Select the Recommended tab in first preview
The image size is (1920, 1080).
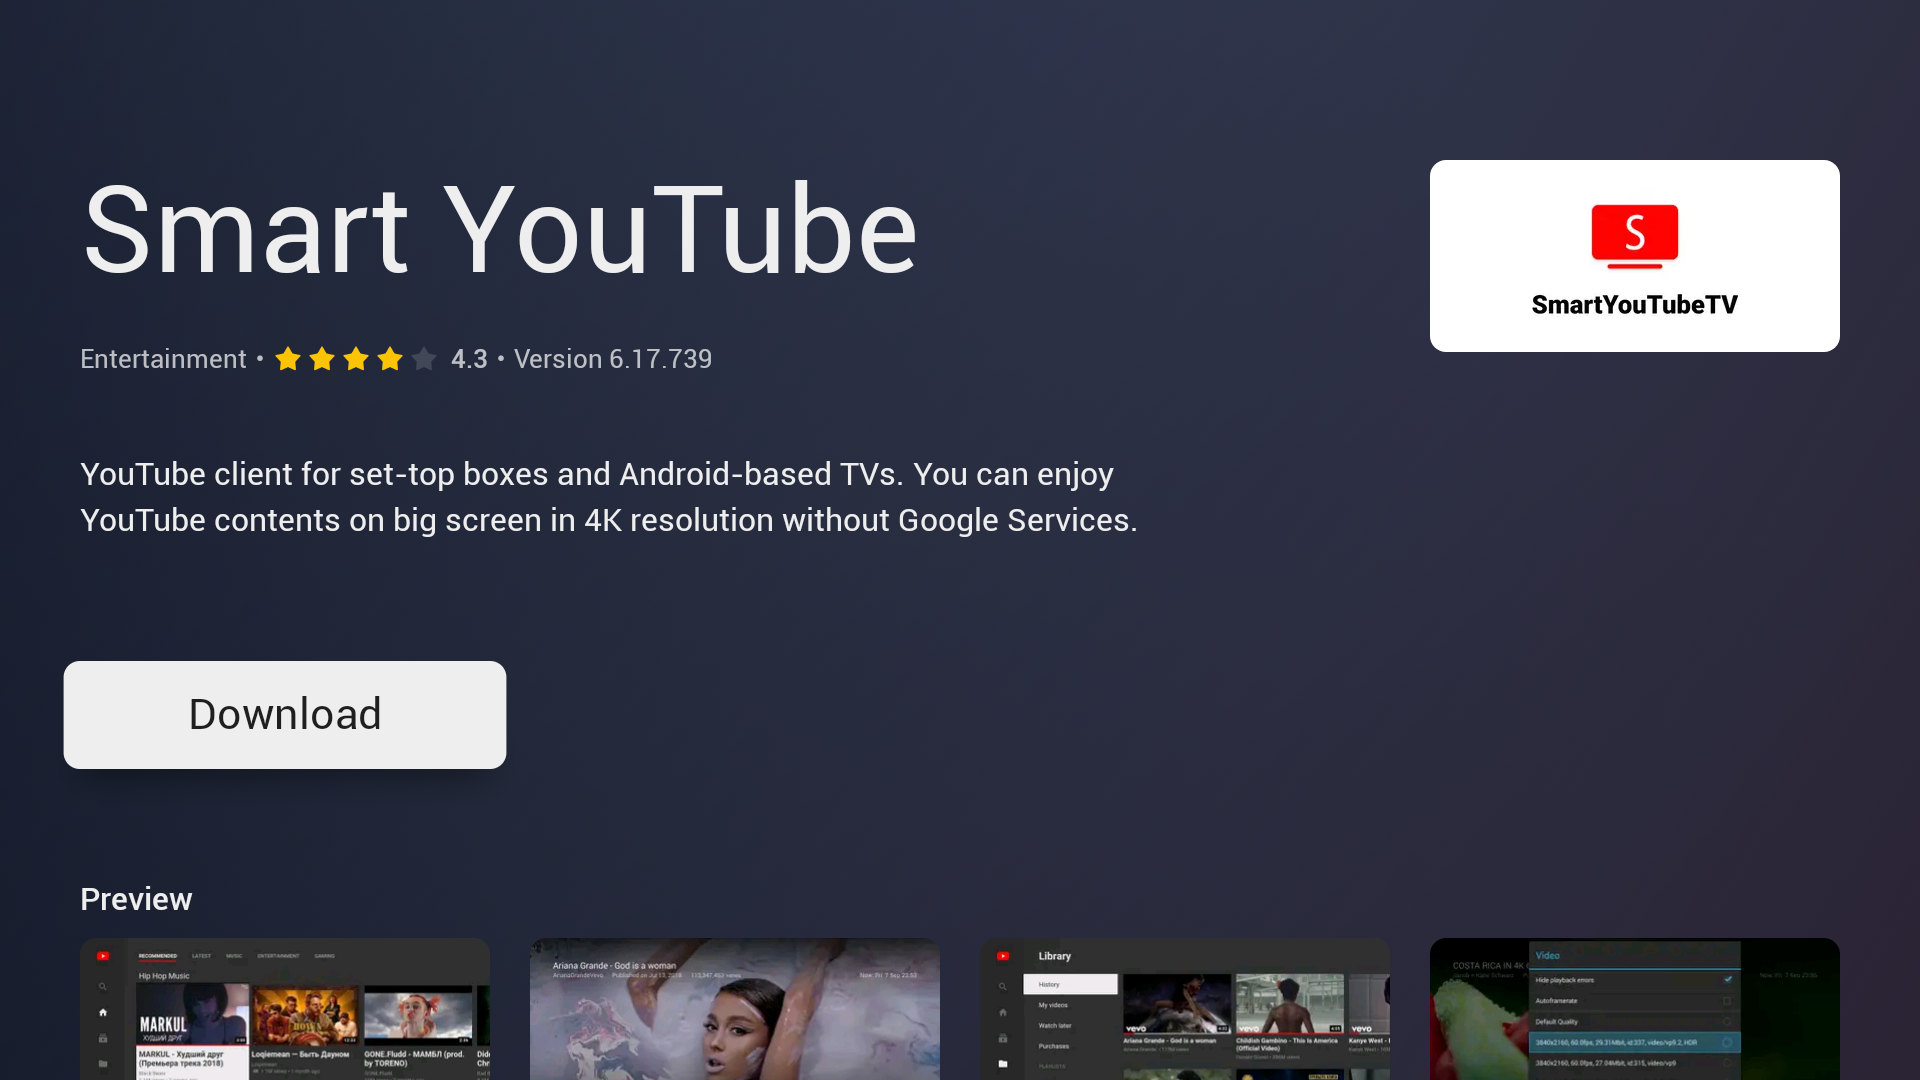tap(158, 956)
